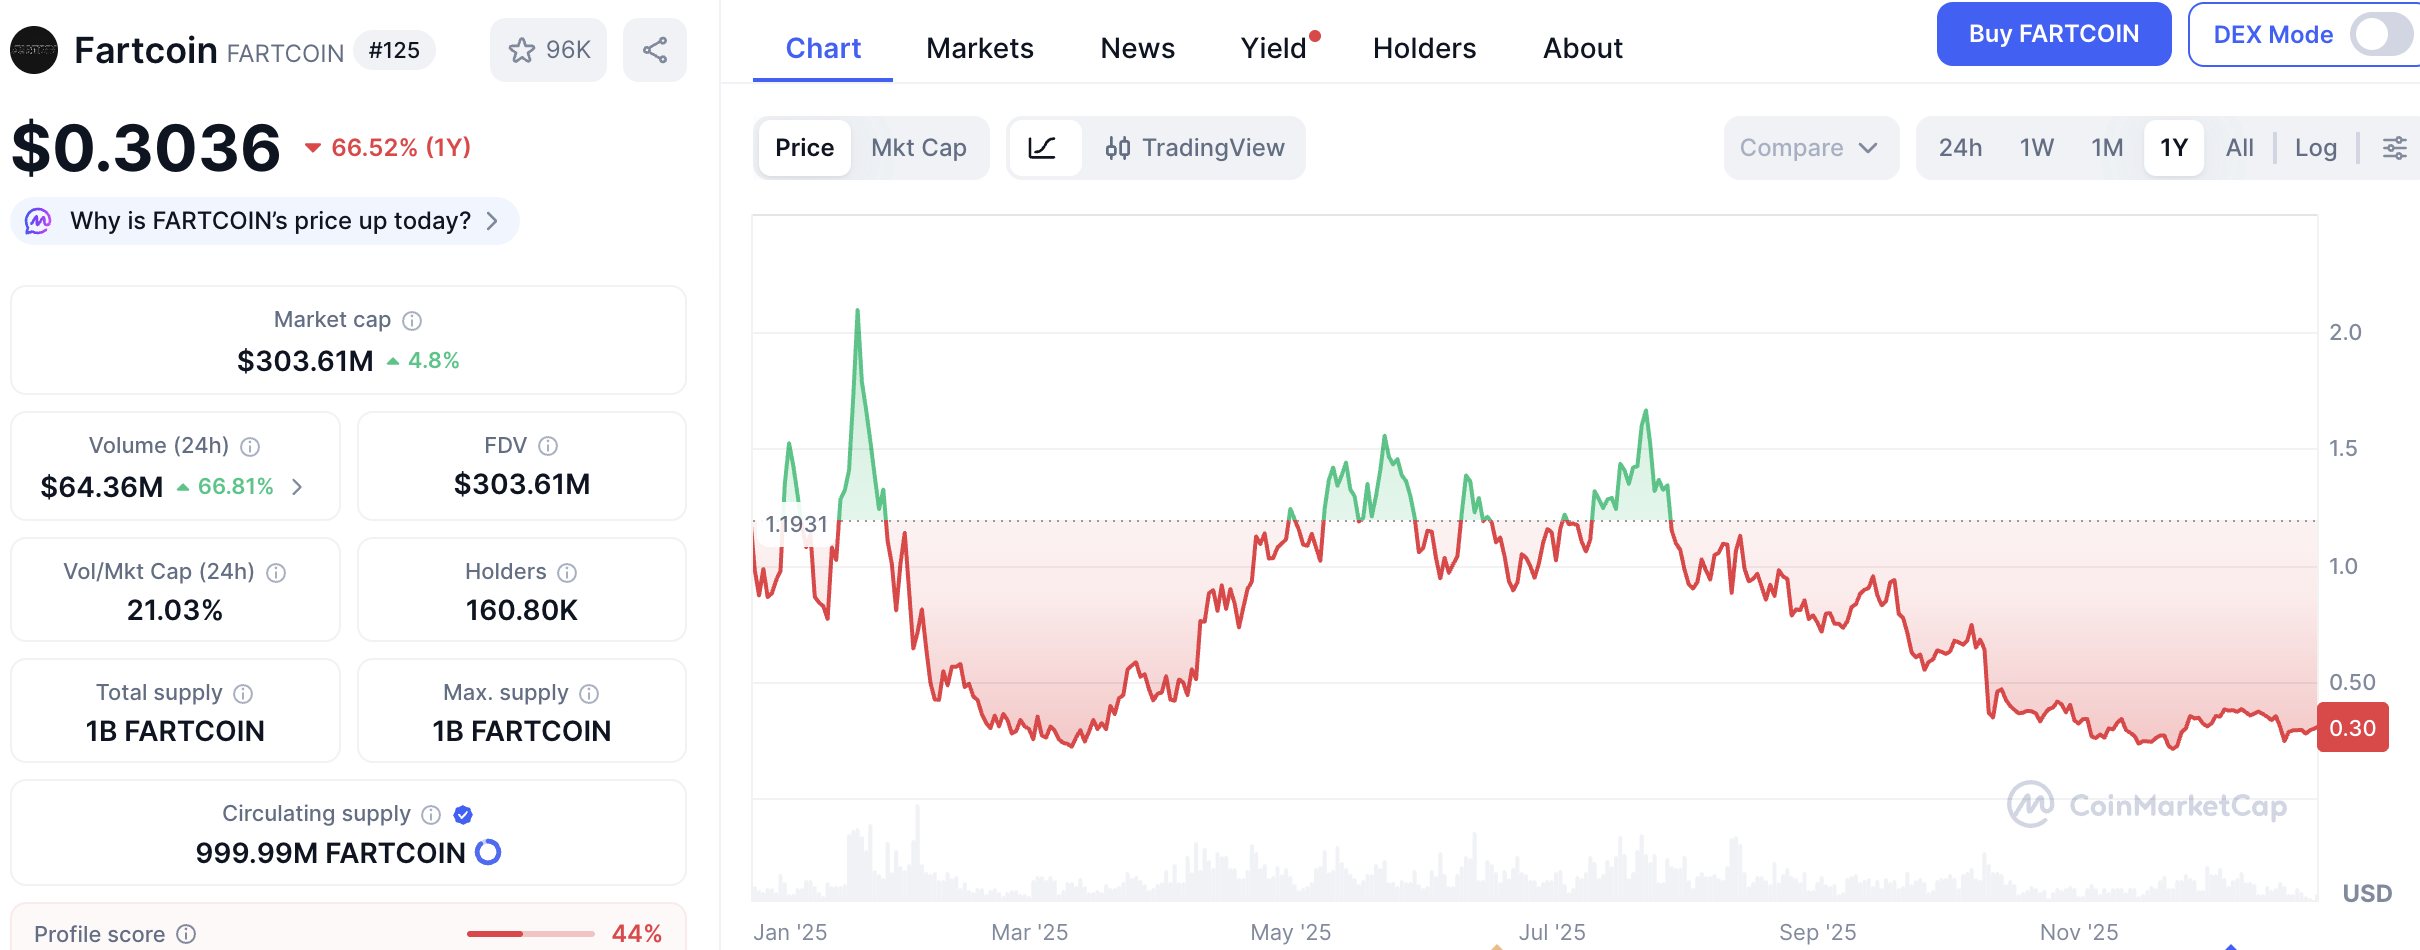The image size is (2420, 950).
Task: Switch chart to Price view
Action: point(804,148)
